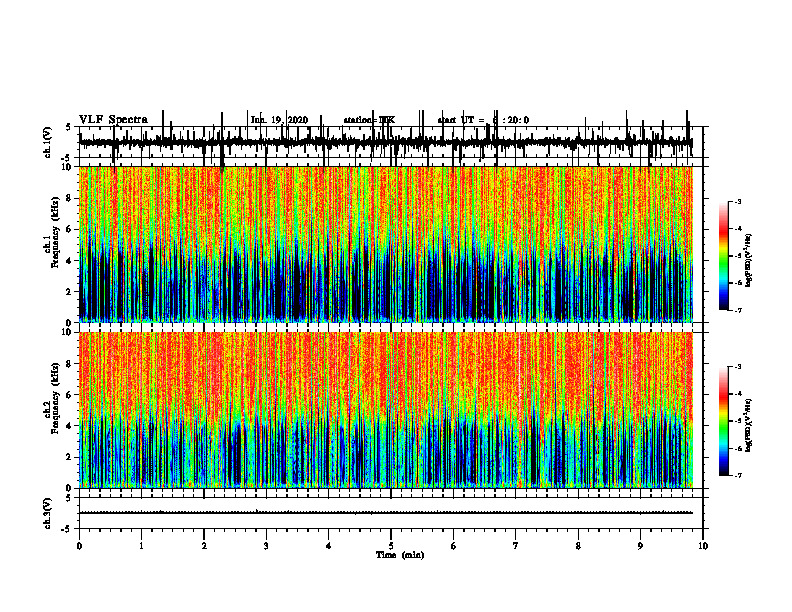792x612 pixels.
Task: Click the 'station=' header label
Action: (x=360, y=120)
